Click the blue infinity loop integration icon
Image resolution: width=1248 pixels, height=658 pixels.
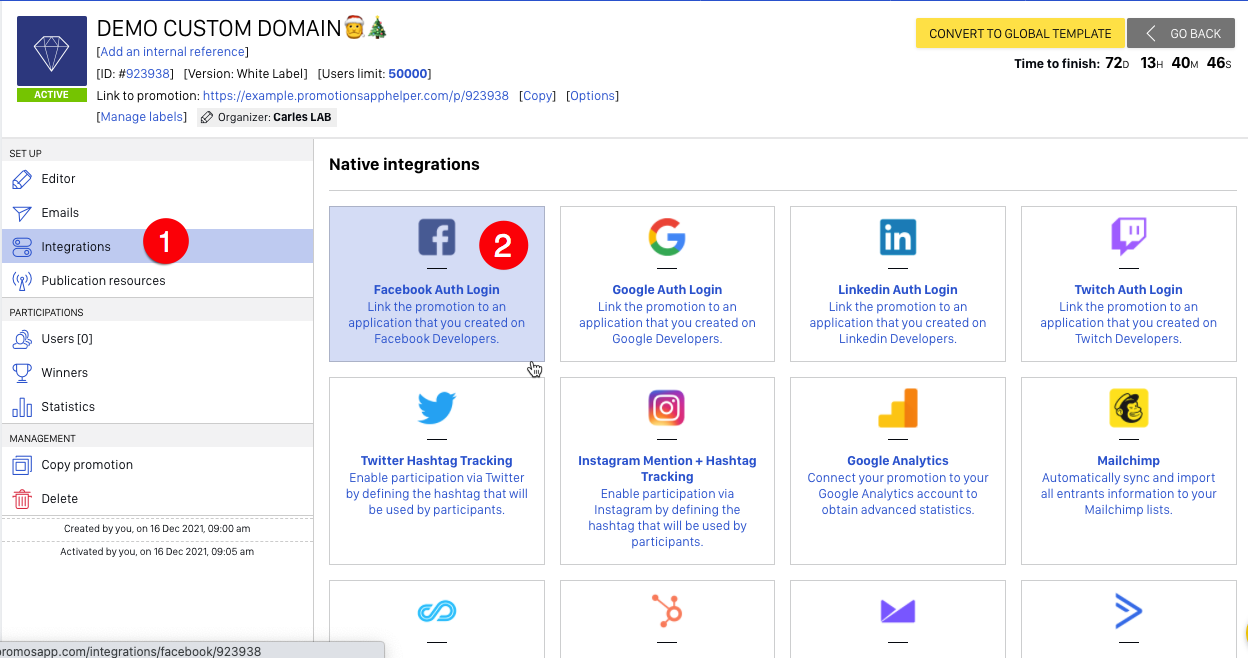click(437, 611)
